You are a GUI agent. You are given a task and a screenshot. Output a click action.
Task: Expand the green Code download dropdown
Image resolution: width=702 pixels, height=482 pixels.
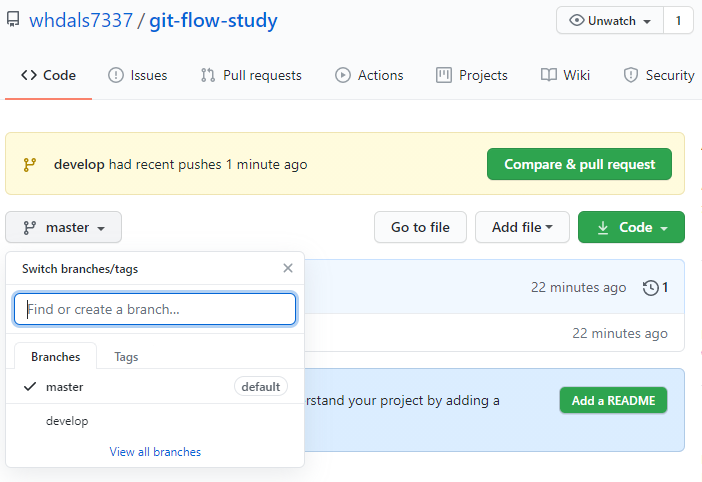(631, 227)
